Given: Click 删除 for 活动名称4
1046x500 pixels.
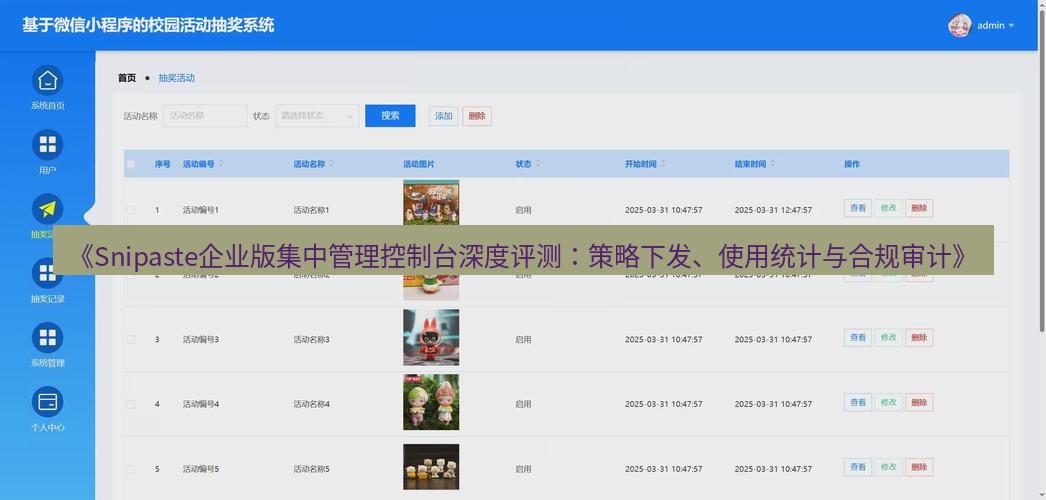Looking at the screenshot, I should tap(919, 403).
